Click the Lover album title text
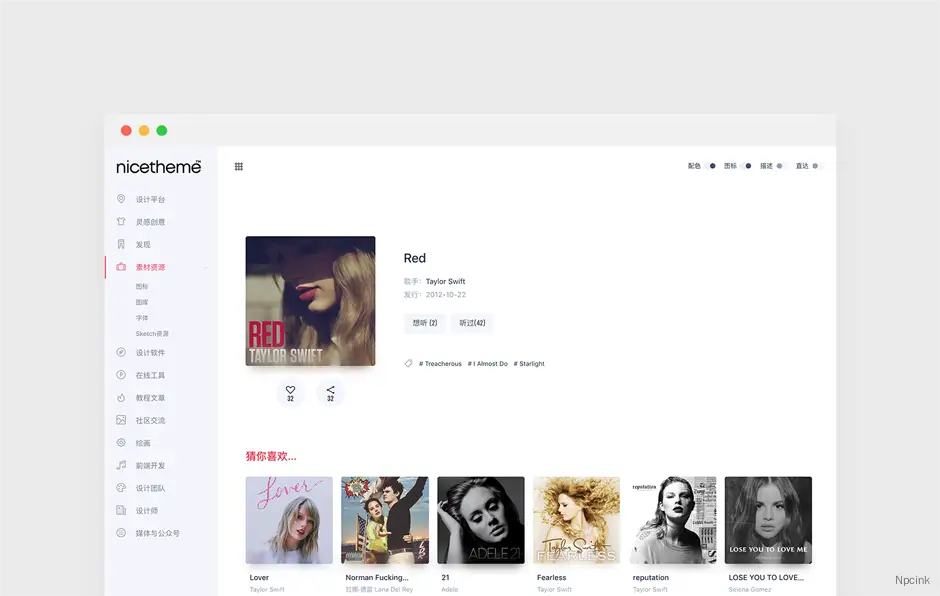Viewport: 940px width, 596px height. click(259, 577)
